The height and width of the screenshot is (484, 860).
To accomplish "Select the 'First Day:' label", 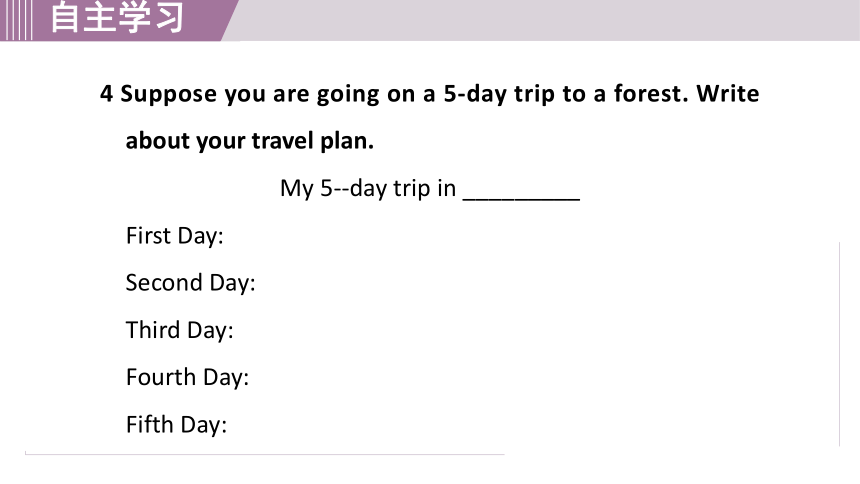I will 174,236.
